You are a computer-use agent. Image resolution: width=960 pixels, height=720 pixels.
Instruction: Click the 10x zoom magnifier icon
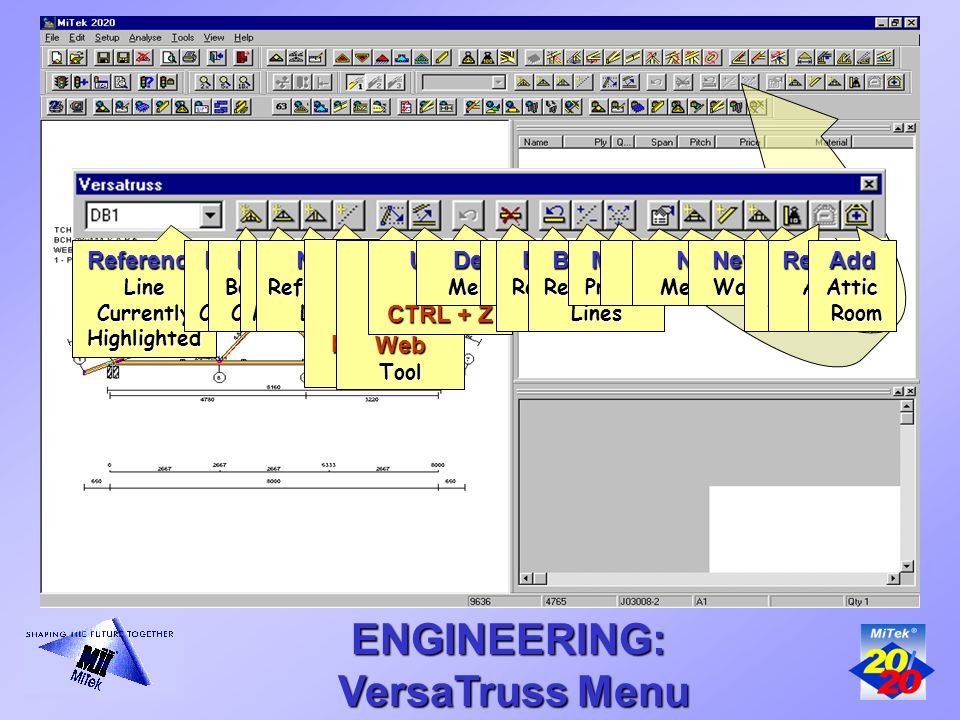click(x=245, y=82)
